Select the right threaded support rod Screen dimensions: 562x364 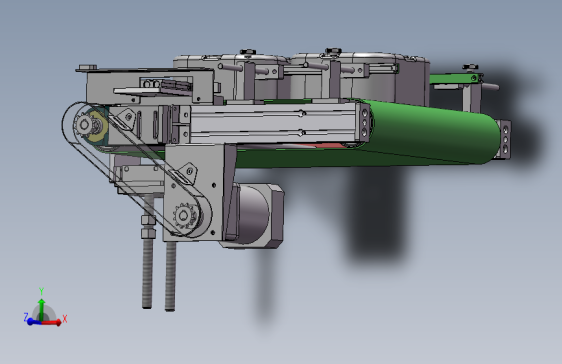coord(171,276)
